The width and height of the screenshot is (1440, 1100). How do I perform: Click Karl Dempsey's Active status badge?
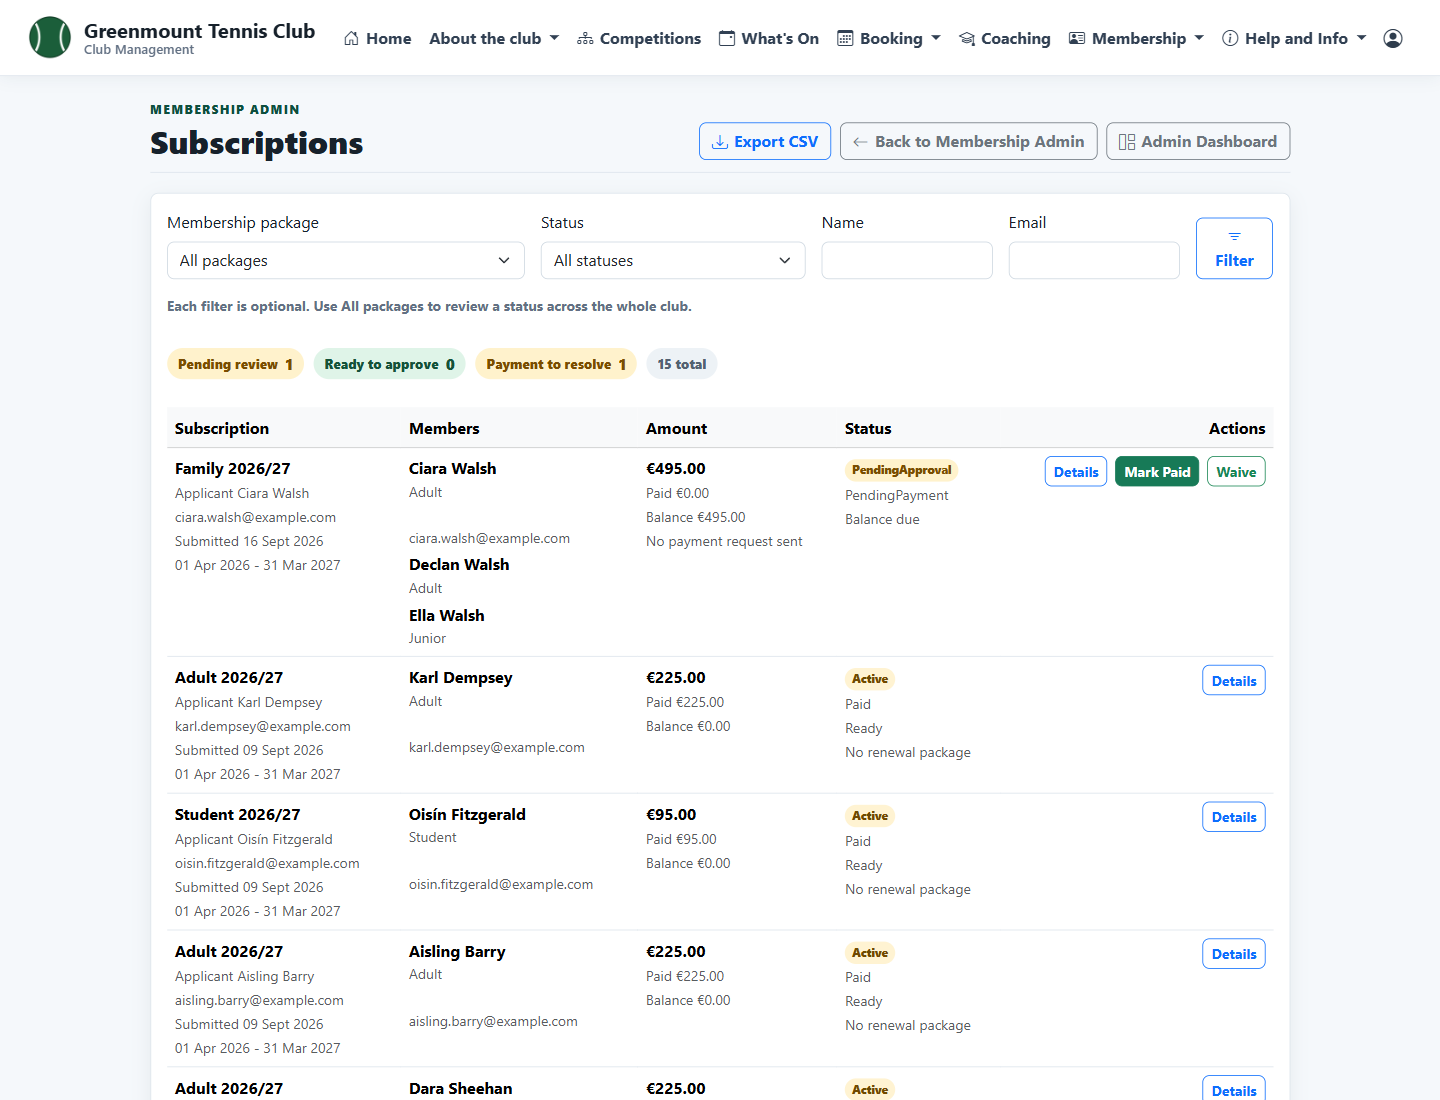tap(870, 679)
